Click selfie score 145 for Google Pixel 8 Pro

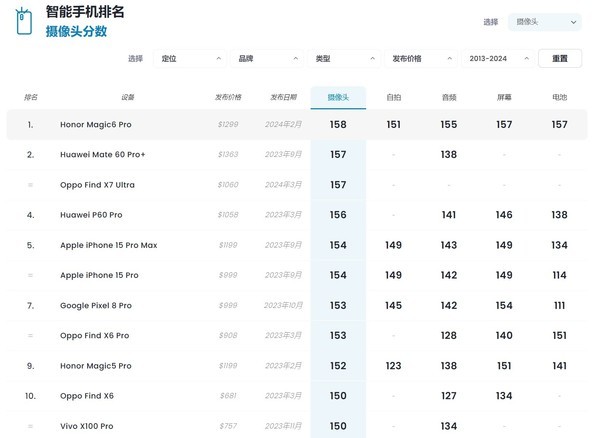393,306
